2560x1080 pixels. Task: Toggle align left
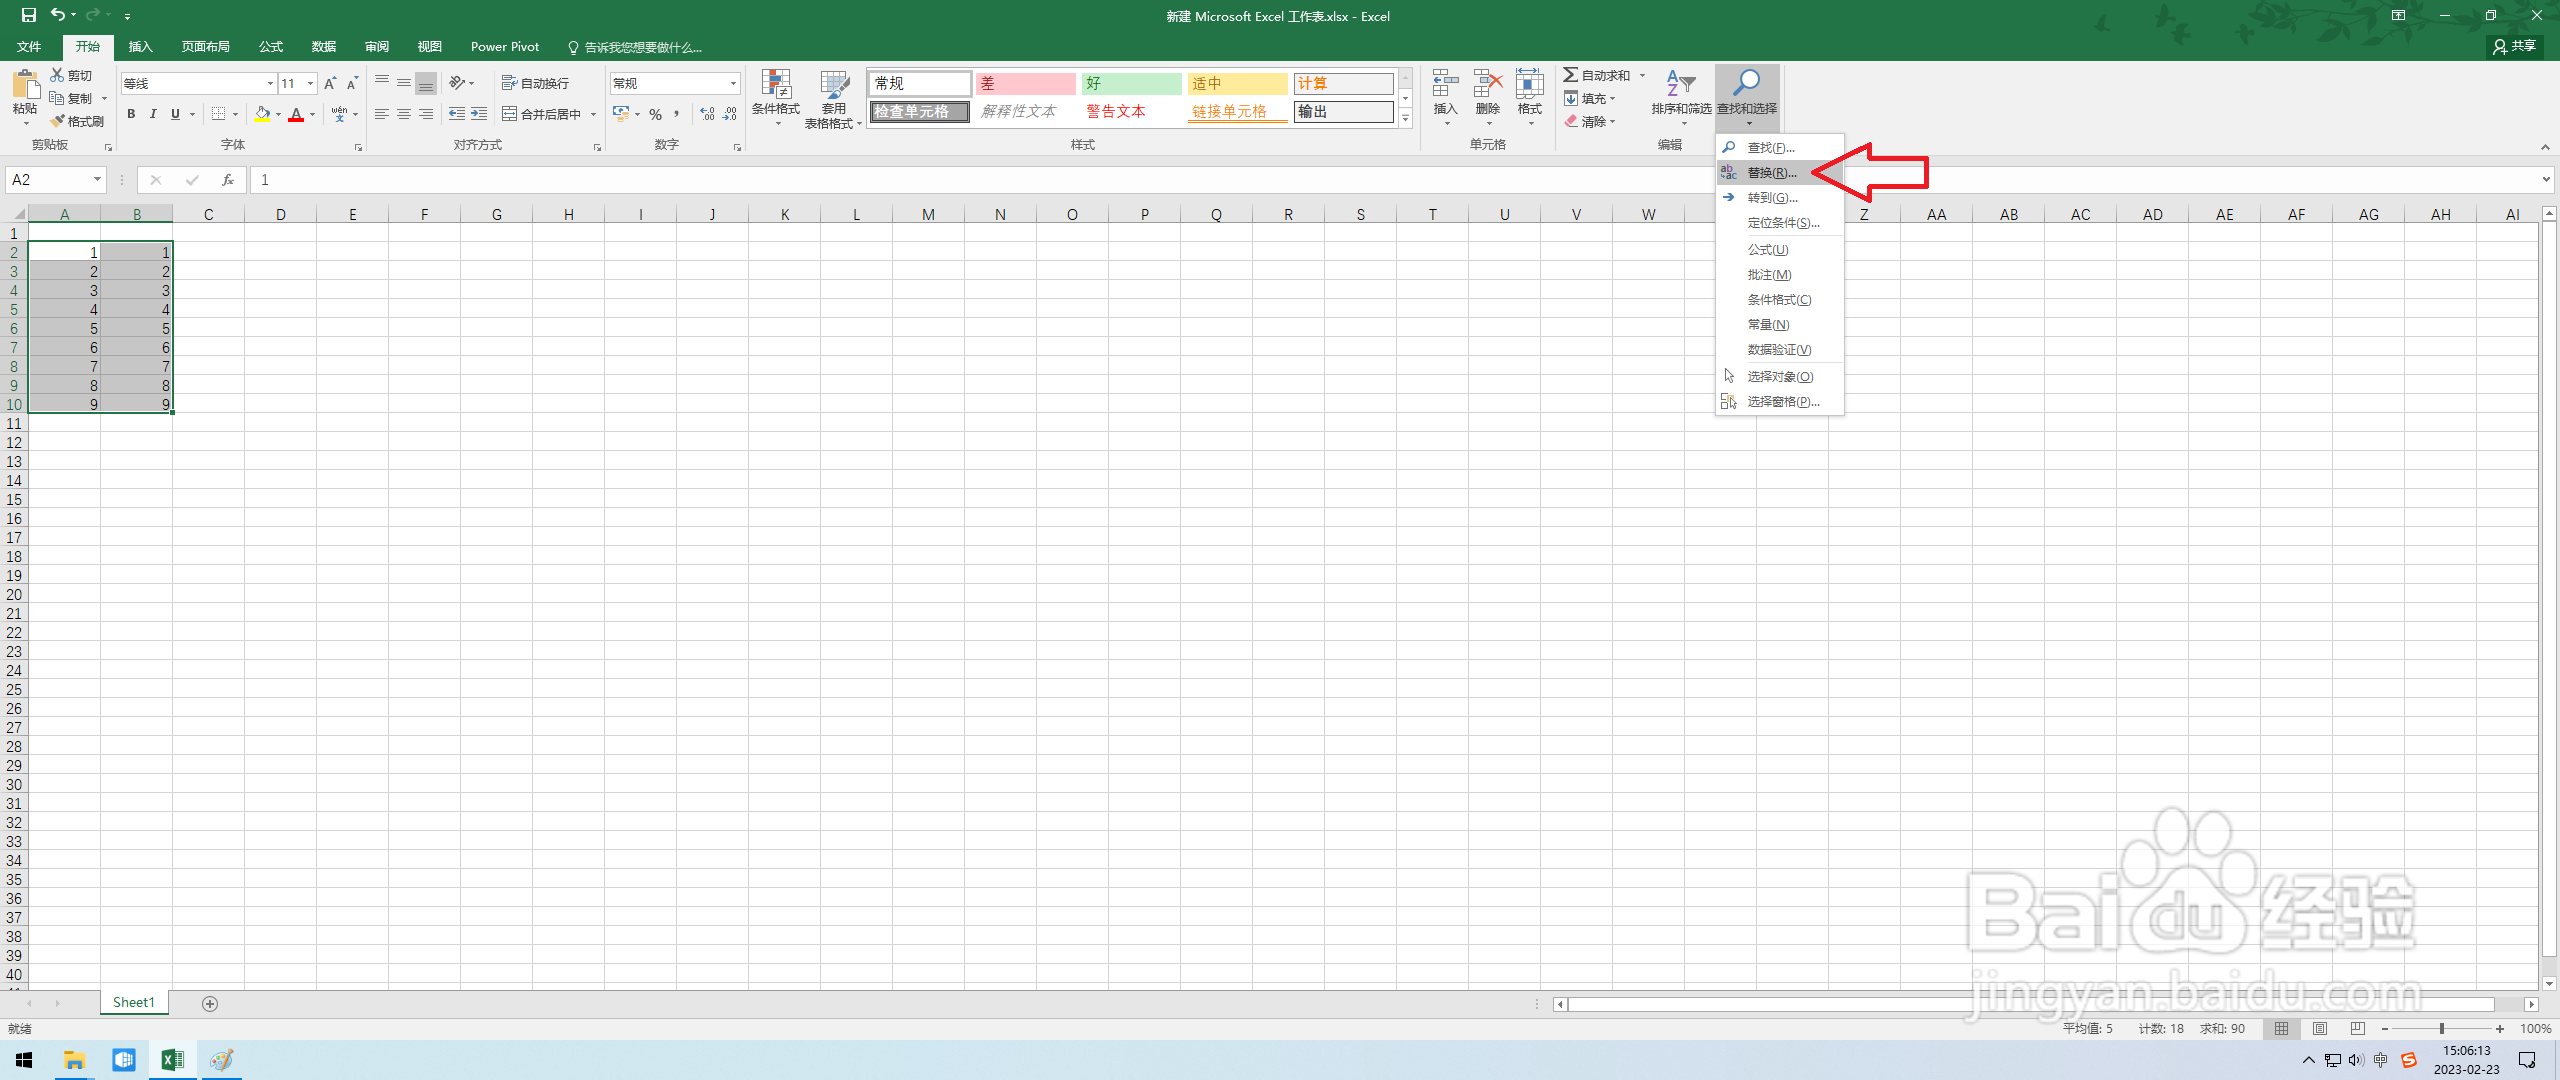coord(382,114)
